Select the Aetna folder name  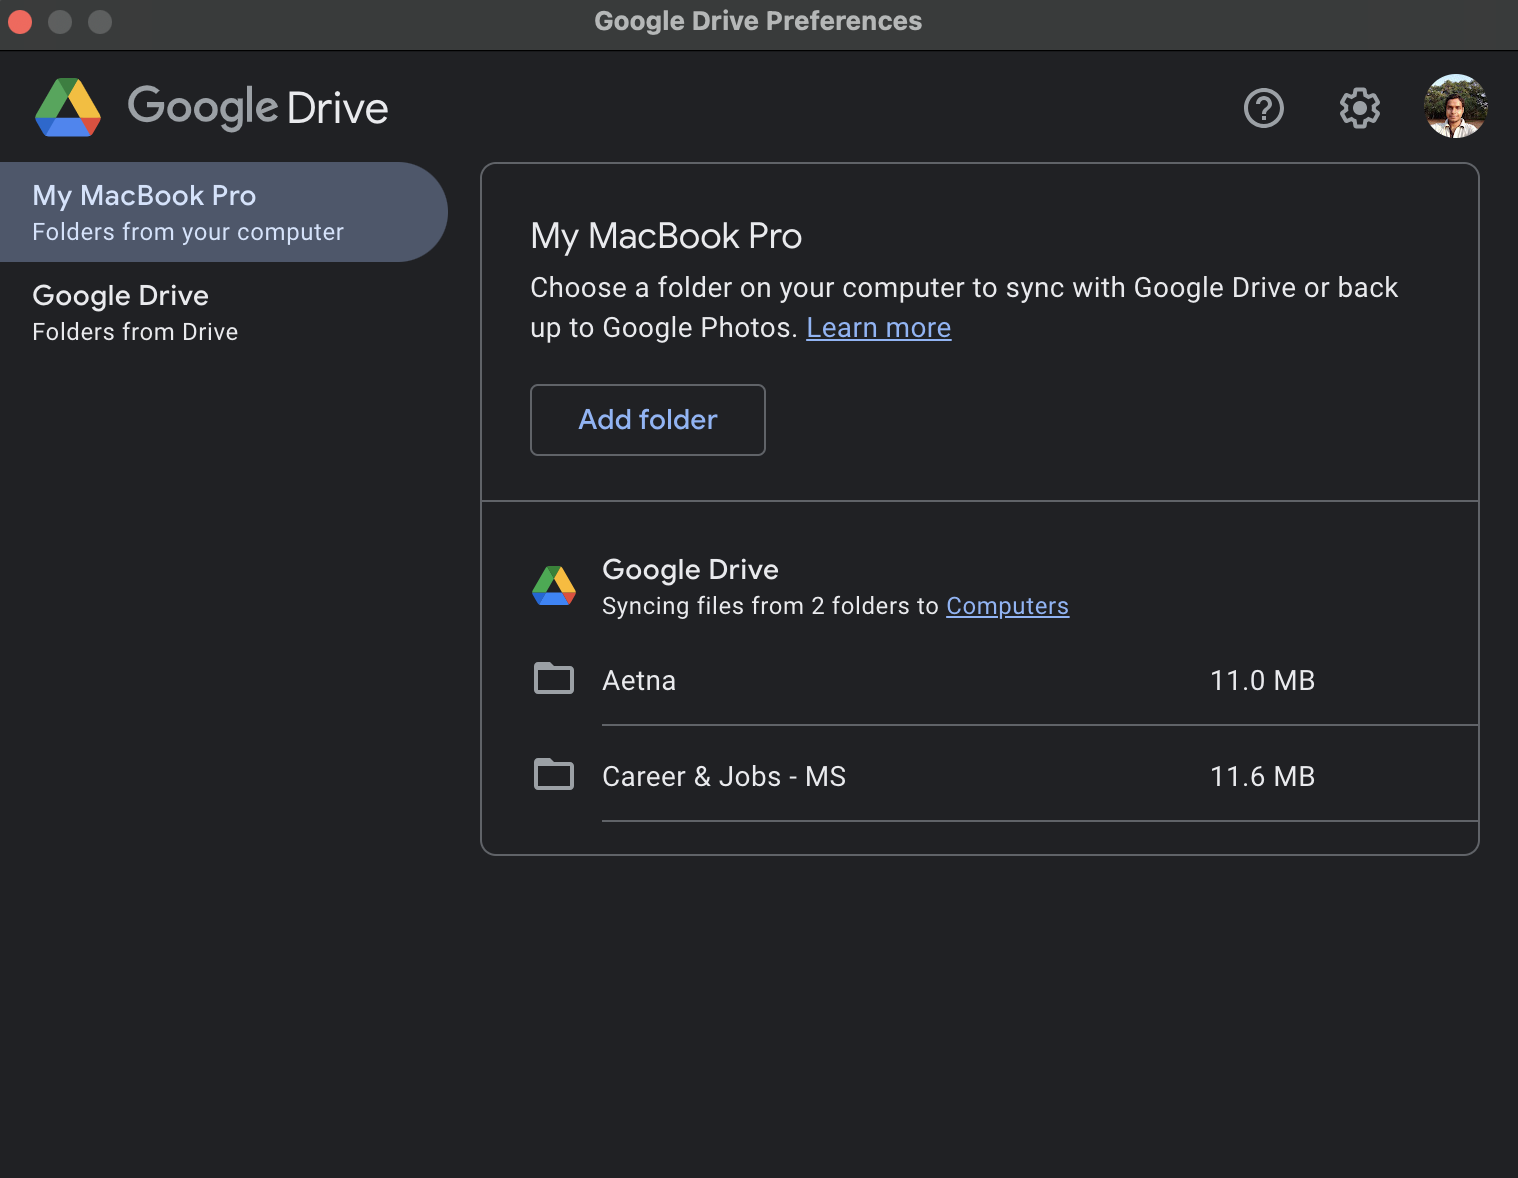pyautogui.click(x=639, y=681)
